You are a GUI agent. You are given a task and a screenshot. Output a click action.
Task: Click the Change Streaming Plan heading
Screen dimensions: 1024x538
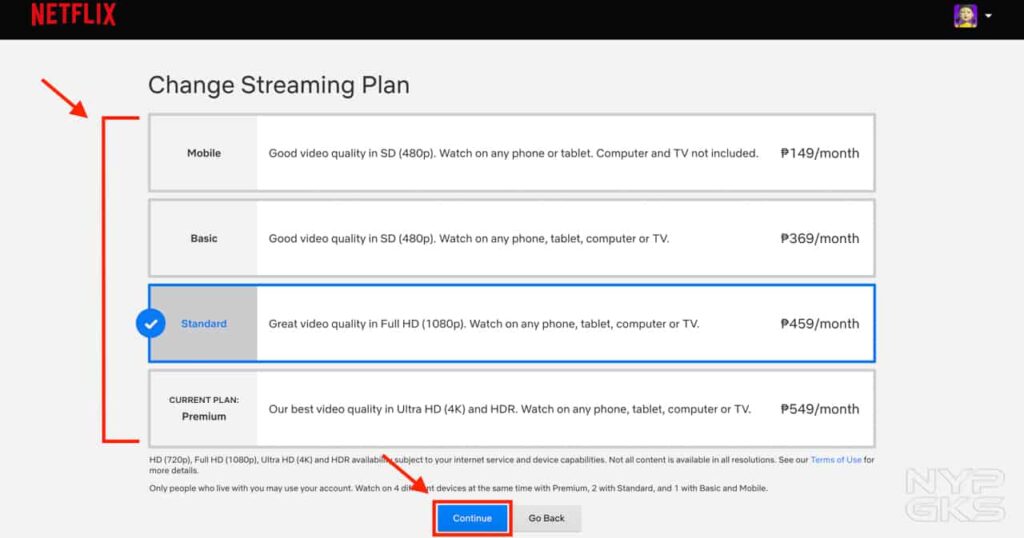pos(279,86)
